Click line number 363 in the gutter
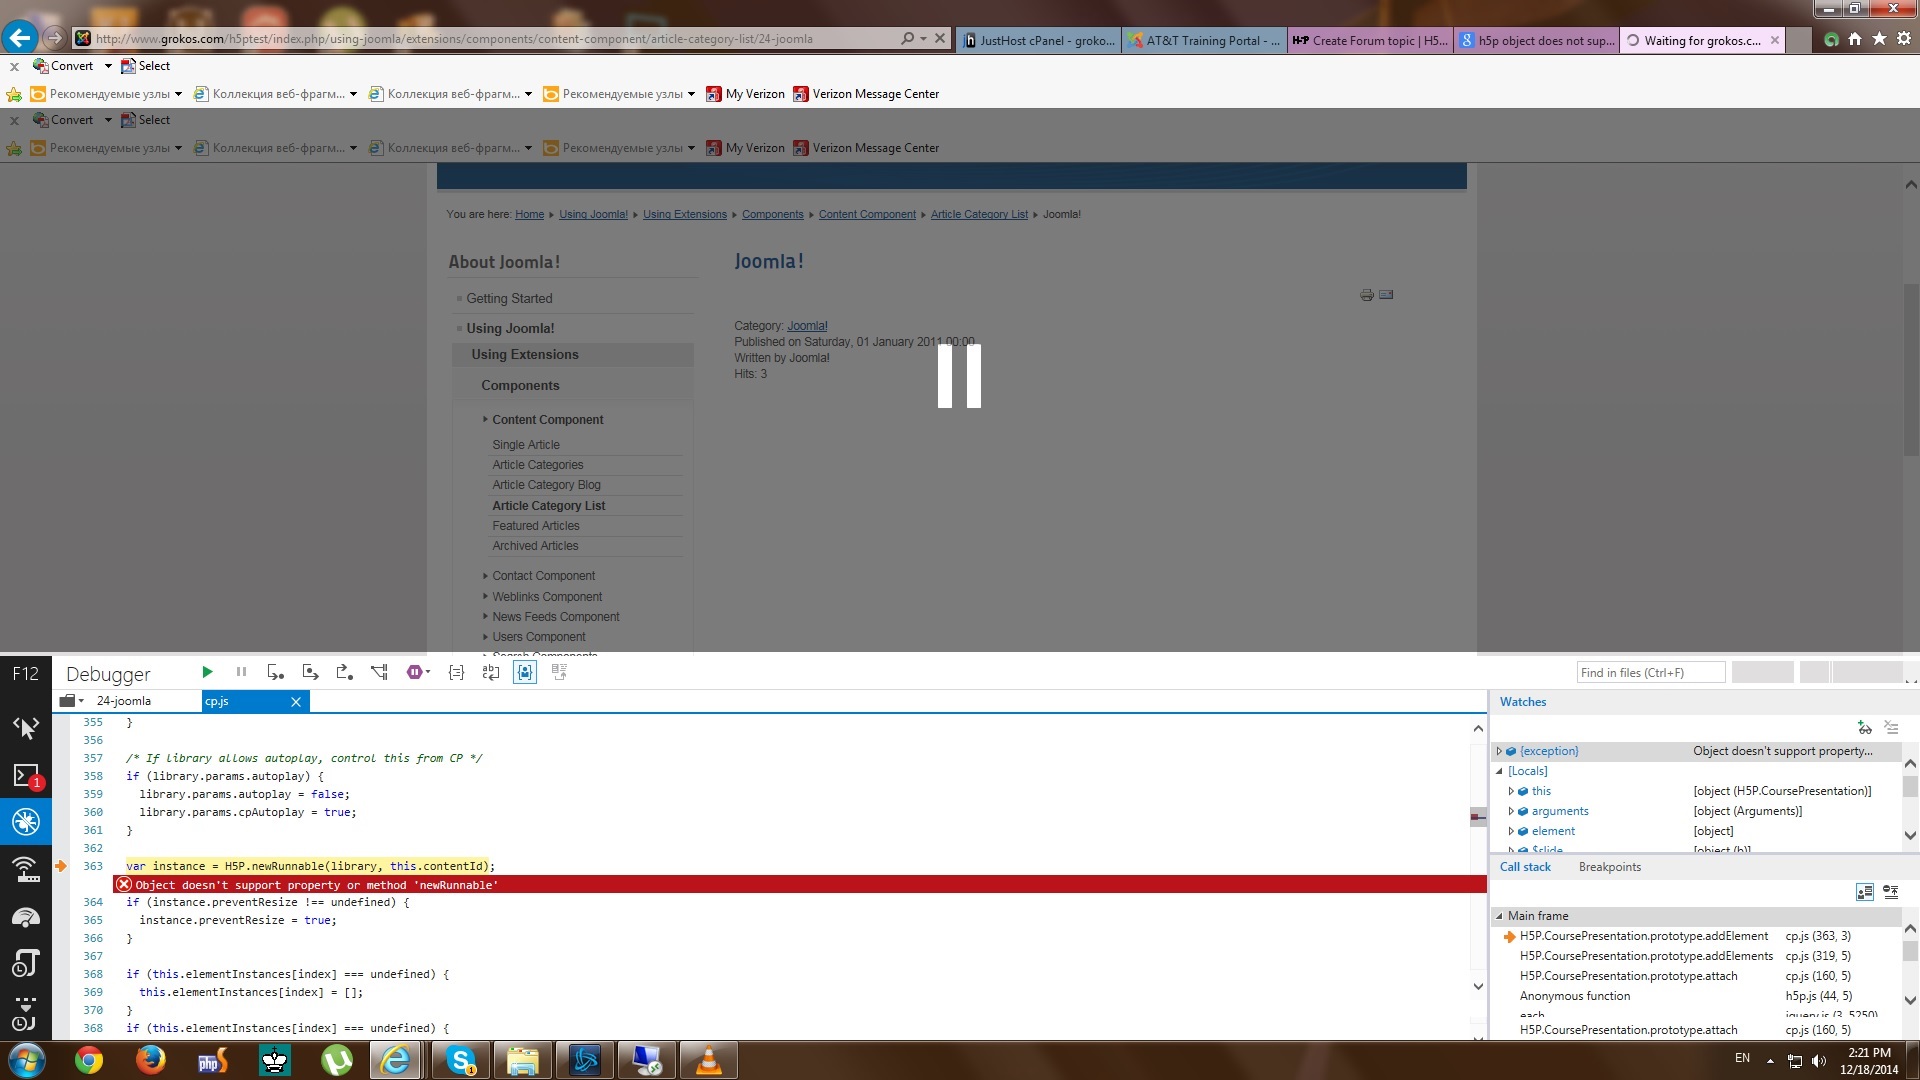Screen dimensions: 1920x1080 tap(93, 867)
